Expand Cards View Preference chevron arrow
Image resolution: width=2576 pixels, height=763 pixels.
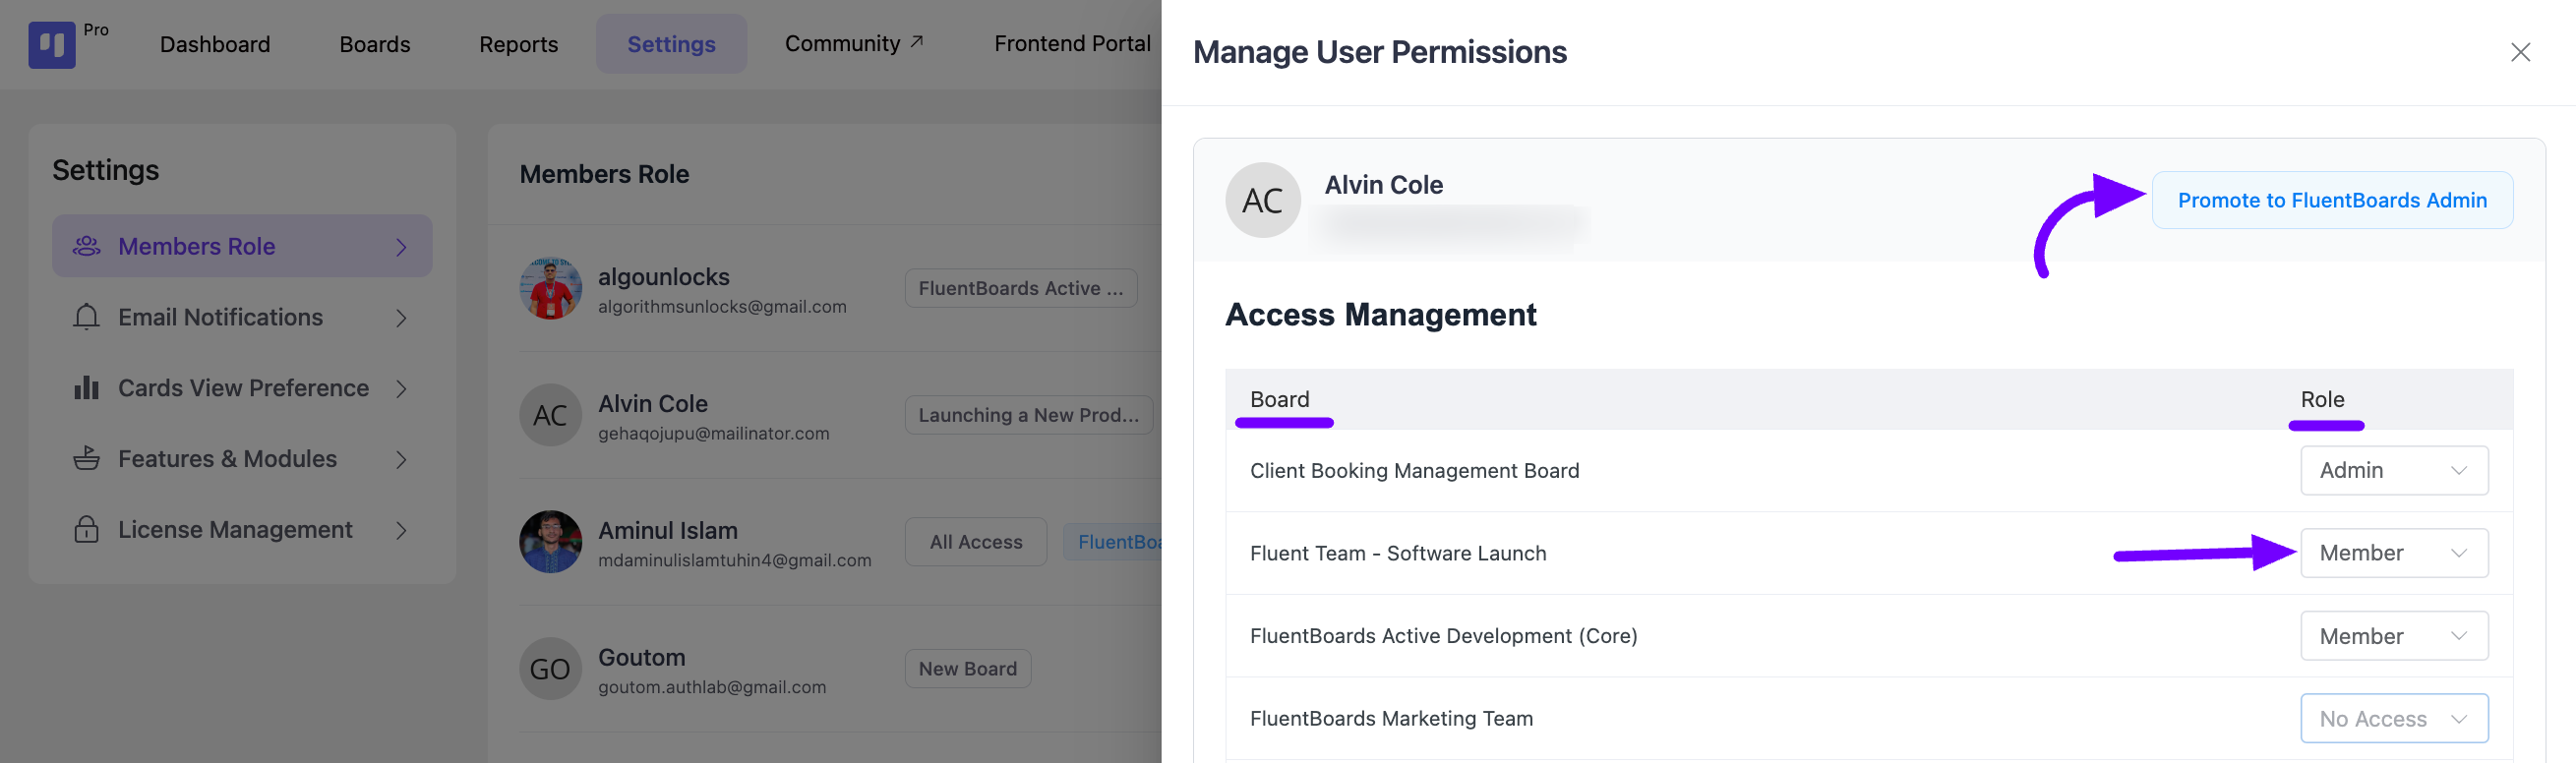(401, 389)
